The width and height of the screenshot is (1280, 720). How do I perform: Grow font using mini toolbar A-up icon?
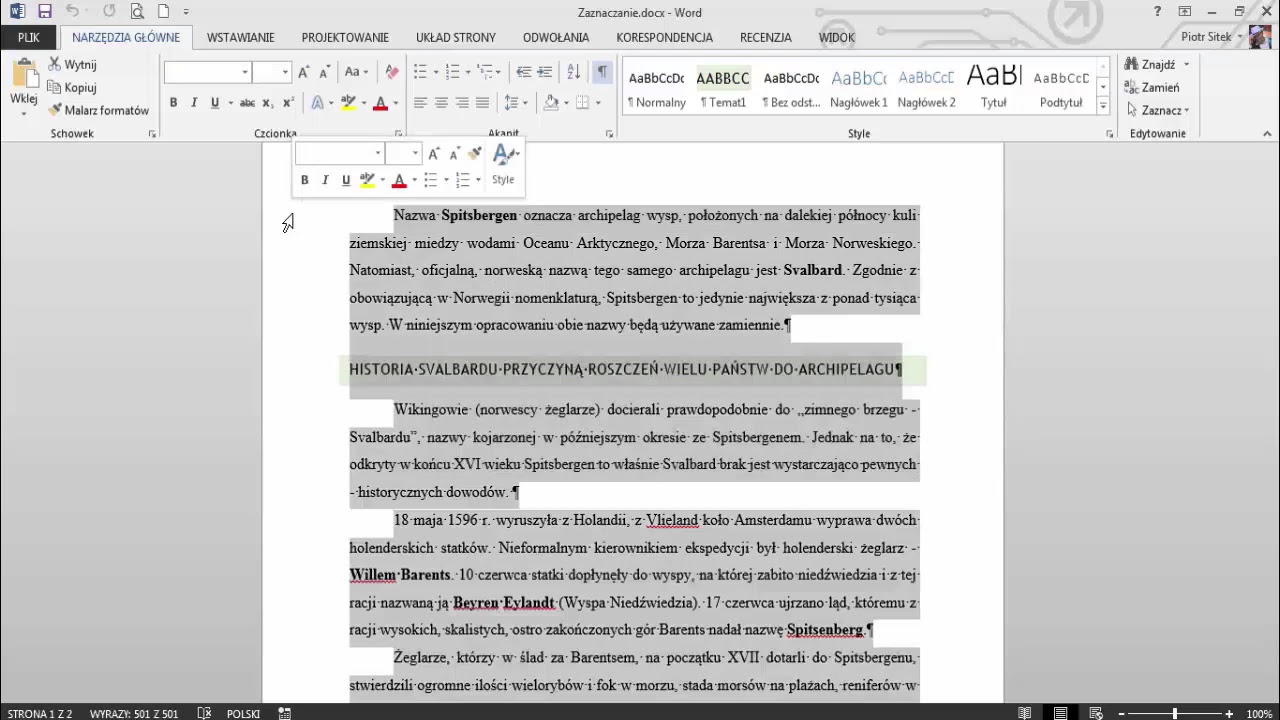(x=433, y=153)
